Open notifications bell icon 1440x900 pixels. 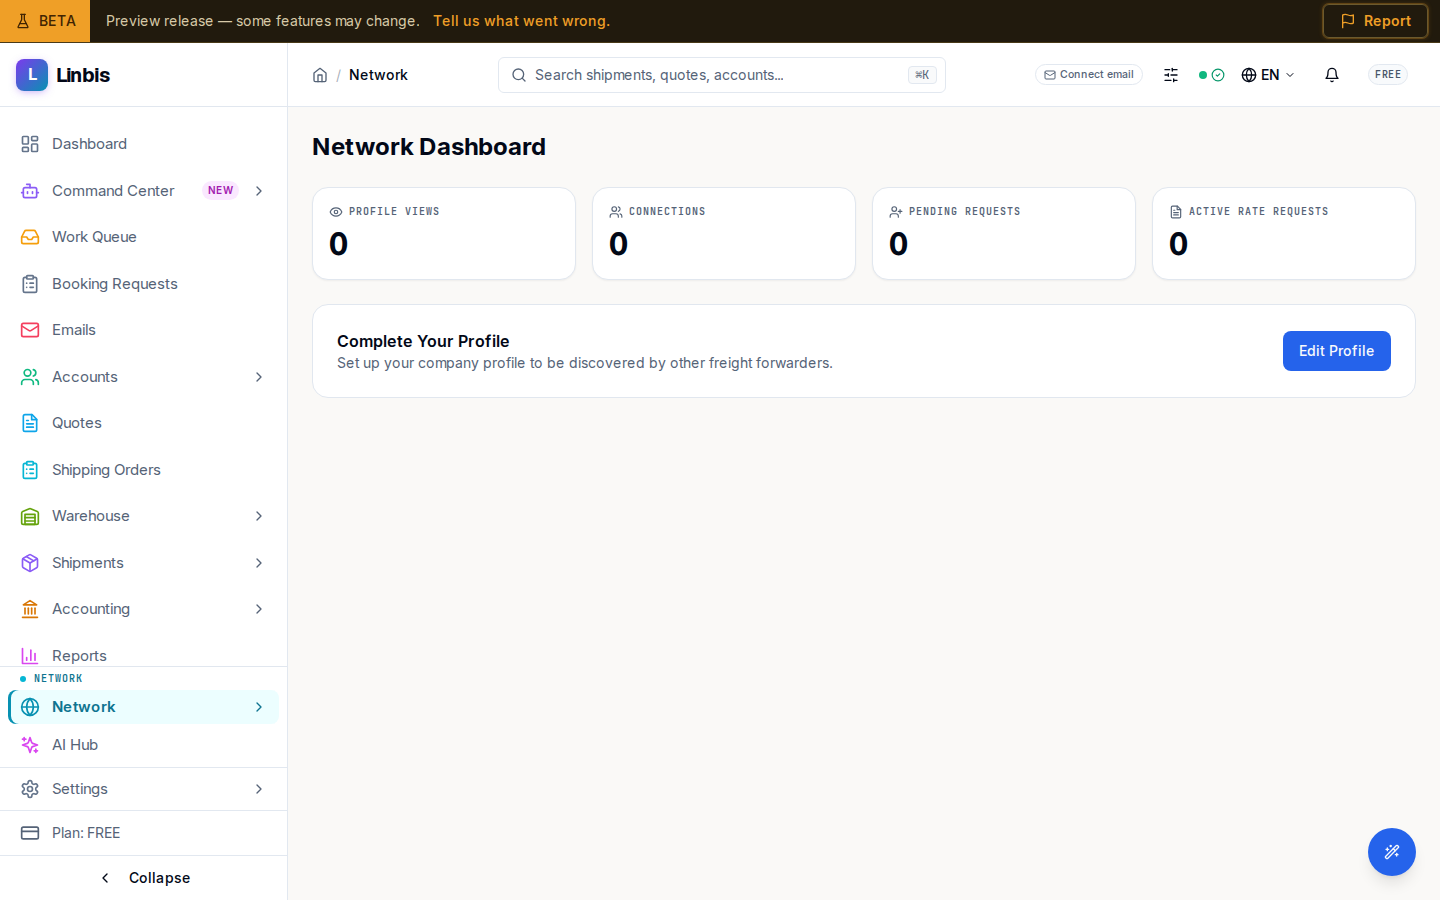click(x=1332, y=75)
